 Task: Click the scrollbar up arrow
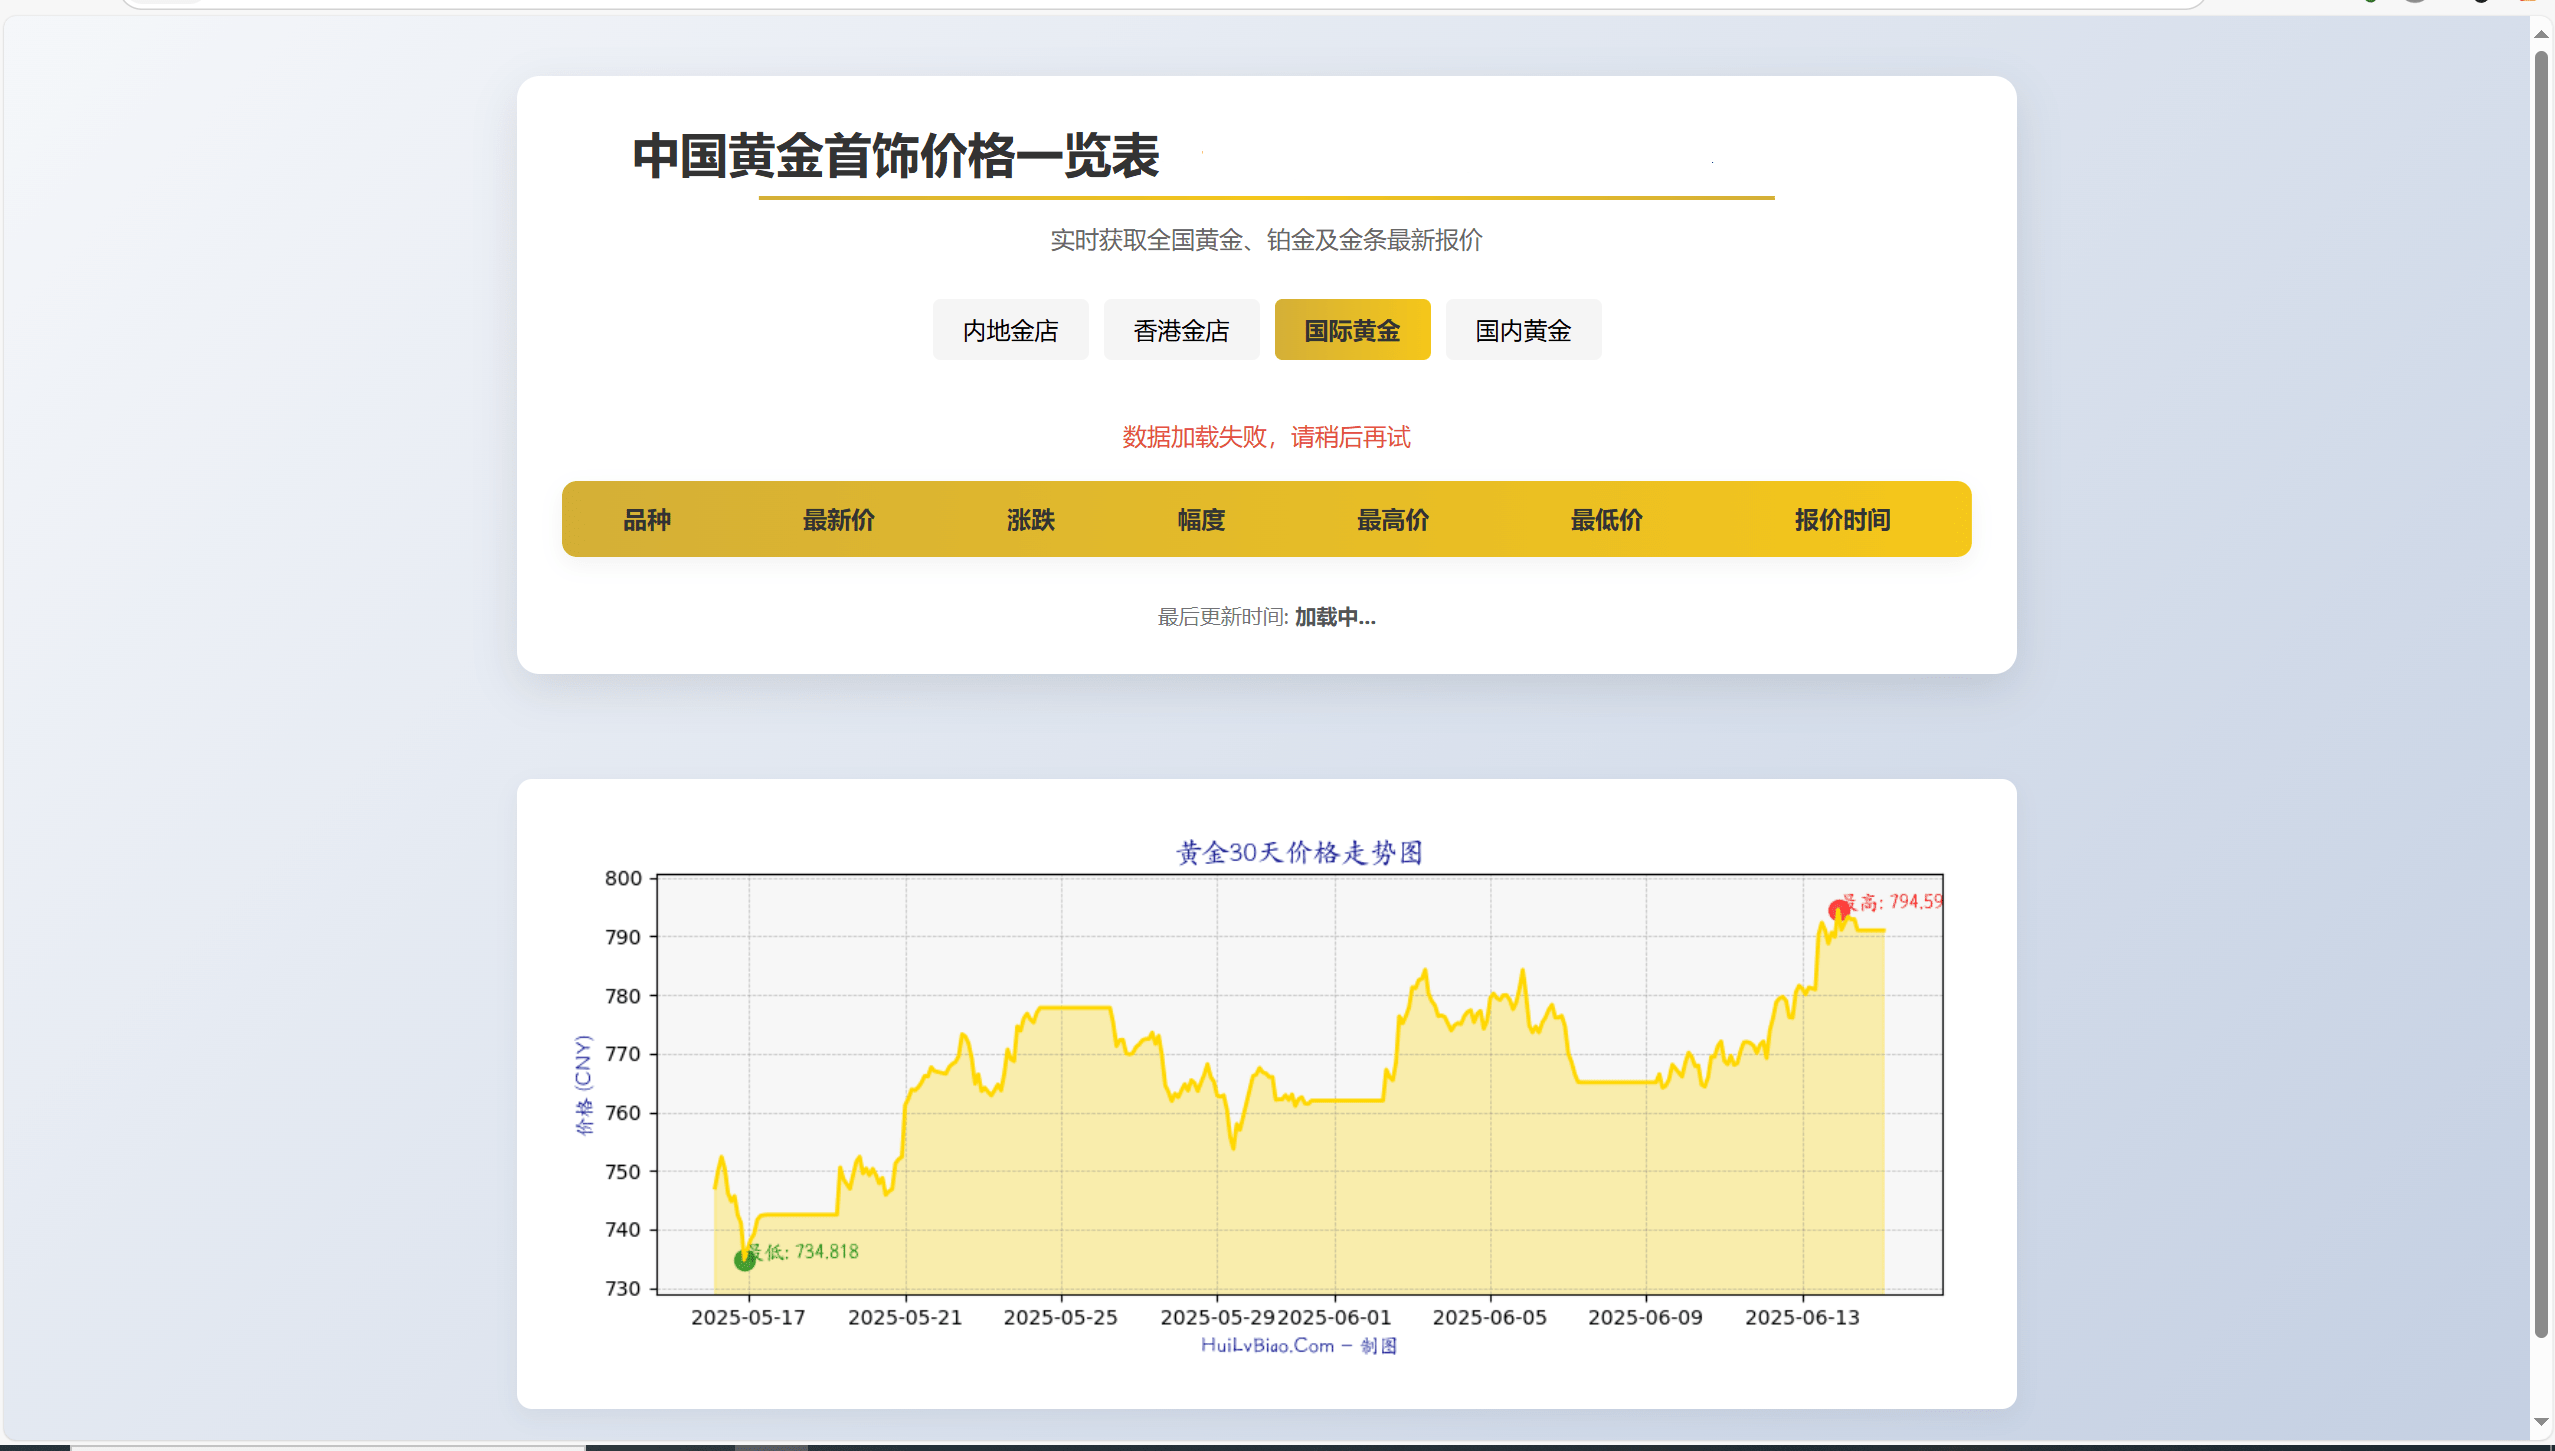pyautogui.click(x=2541, y=33)
